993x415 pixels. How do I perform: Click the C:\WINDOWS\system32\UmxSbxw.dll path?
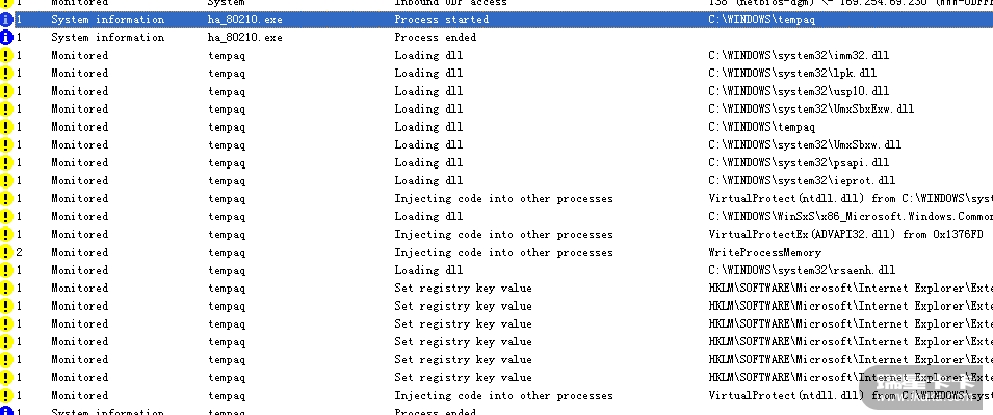pos(804,145)
